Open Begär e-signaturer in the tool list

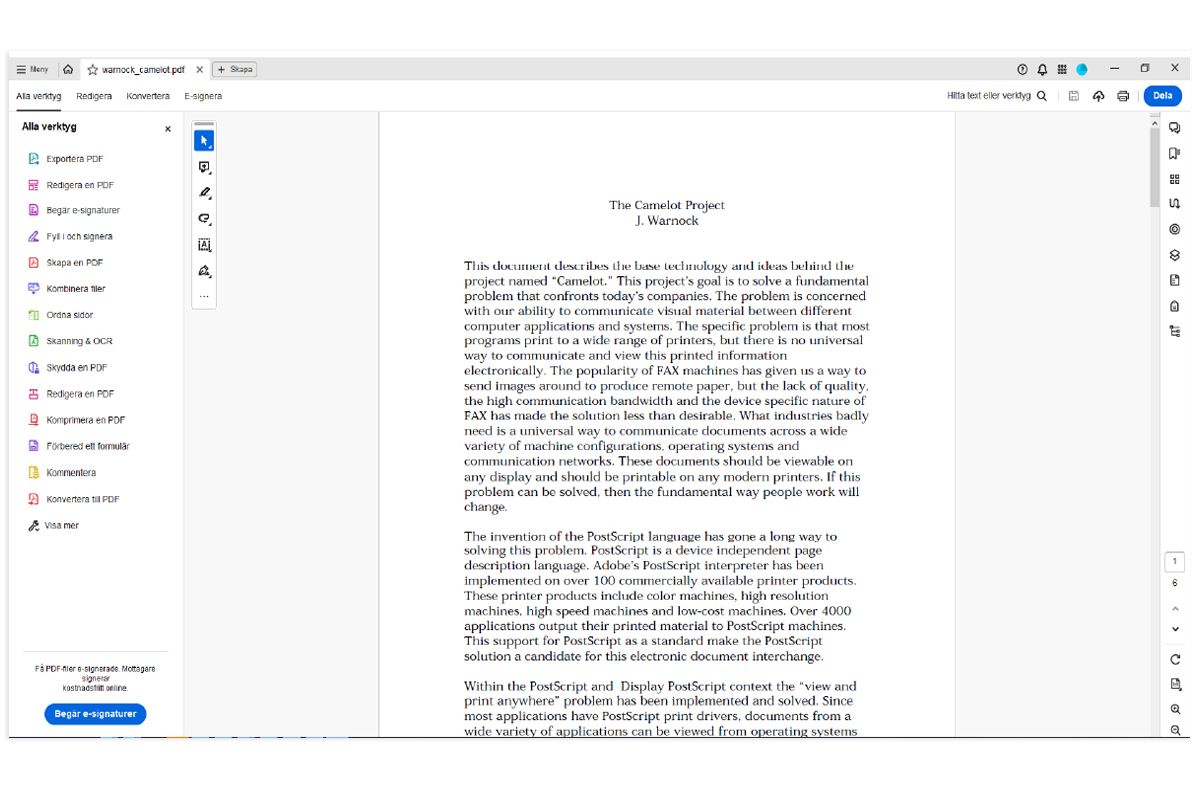coord(75,211)
